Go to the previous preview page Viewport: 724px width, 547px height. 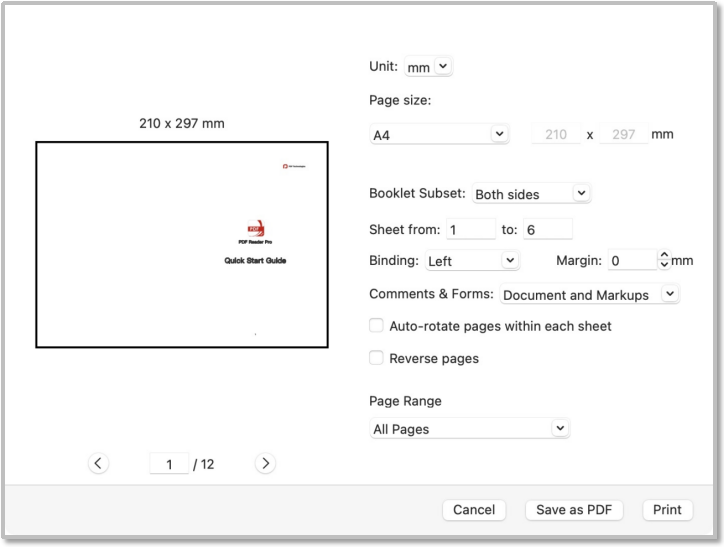pyautogui.click(x=98, y=463)
